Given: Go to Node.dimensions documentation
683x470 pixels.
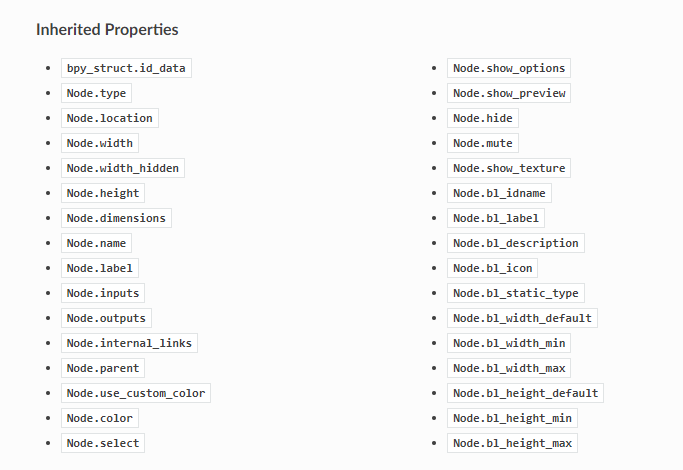Looking at the screenshot, I should click(x=116, y=218).
